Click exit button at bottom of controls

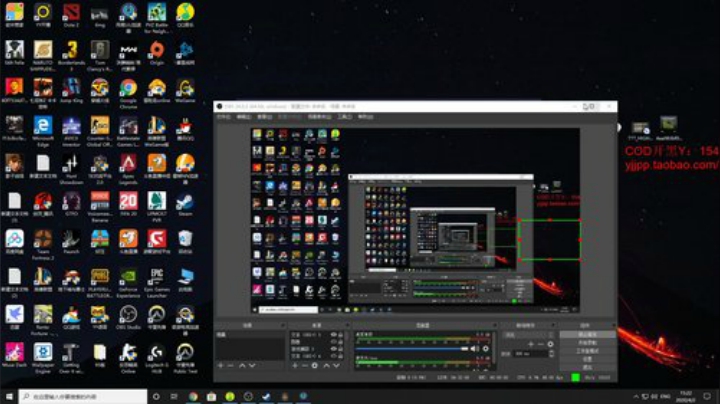coord(587,367)
